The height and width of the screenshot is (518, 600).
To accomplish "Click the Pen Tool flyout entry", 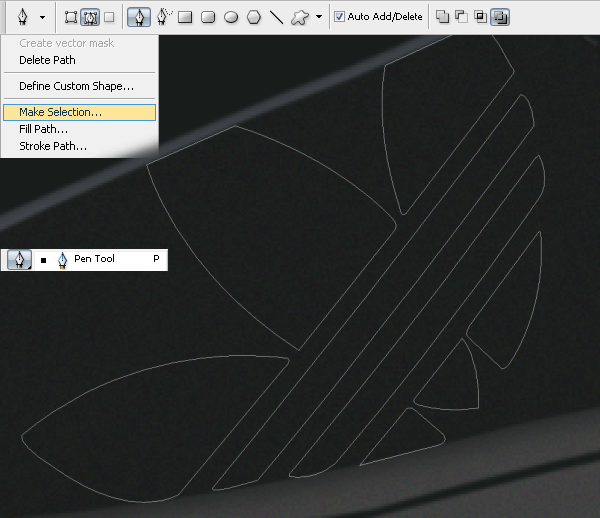I will (x=101, y=259).
